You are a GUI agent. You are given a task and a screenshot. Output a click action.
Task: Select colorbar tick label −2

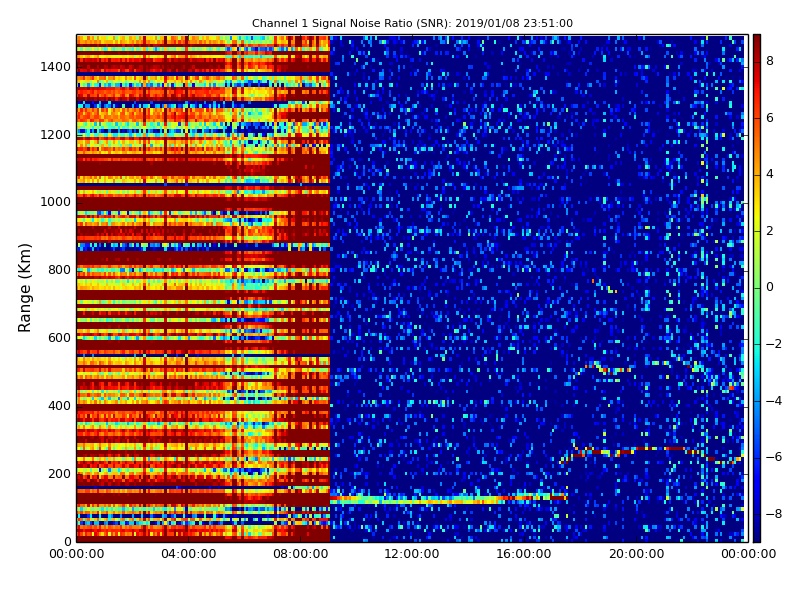[x=774, y=344]
